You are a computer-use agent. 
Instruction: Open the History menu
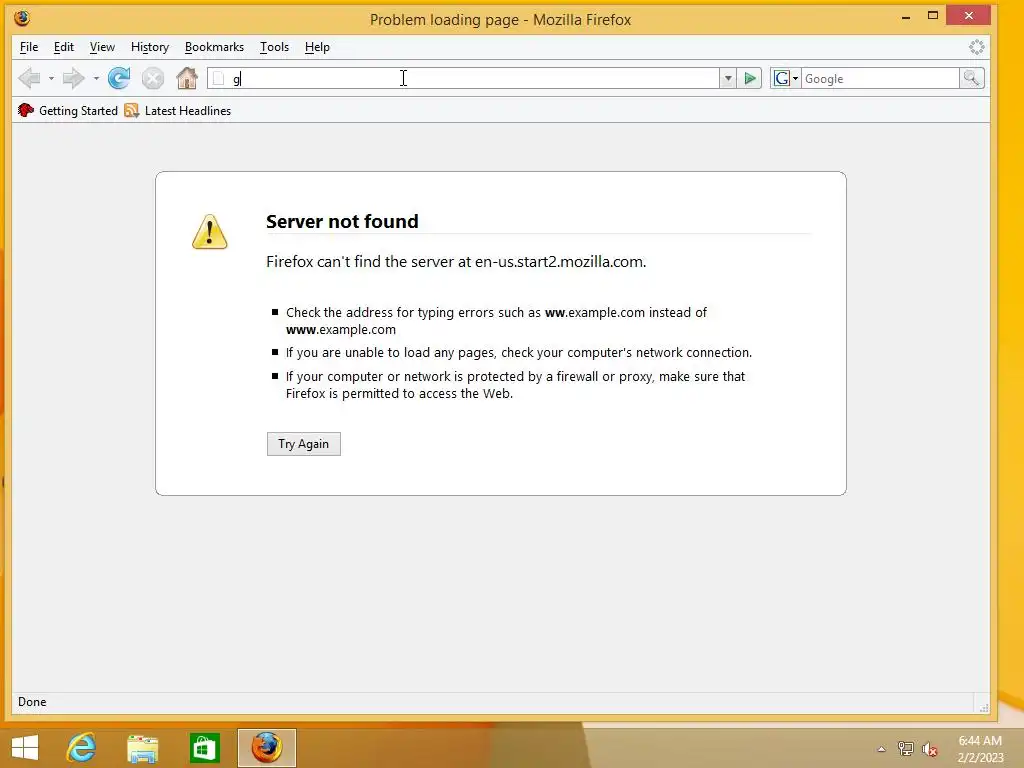coord(150,47)
